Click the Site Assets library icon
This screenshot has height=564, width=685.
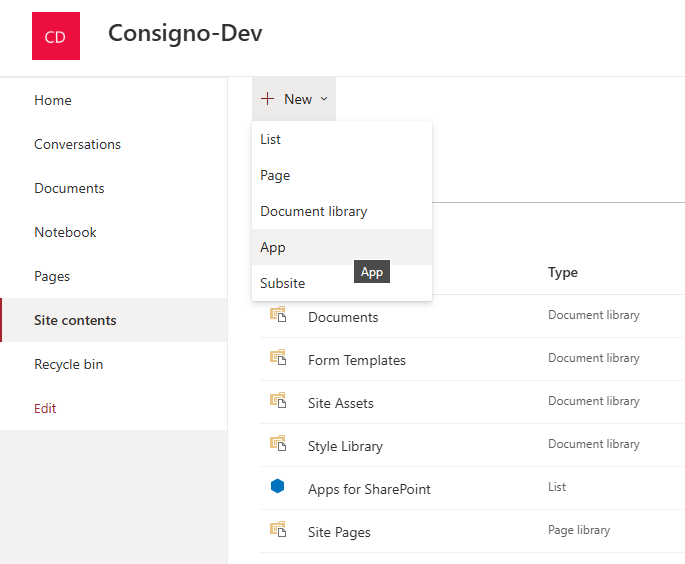tap(278, 400)
